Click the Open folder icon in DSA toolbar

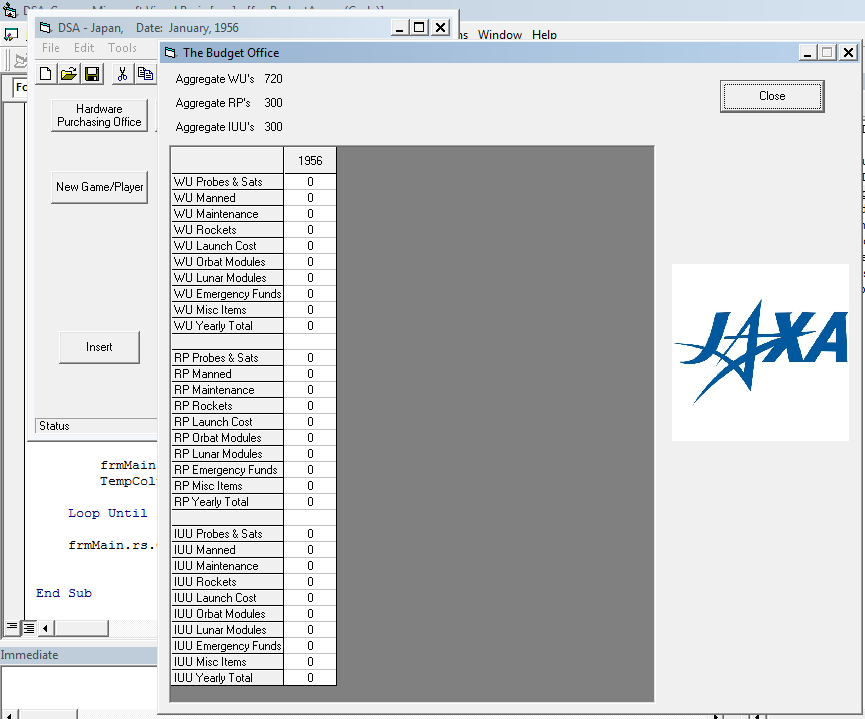pos(69,74)
